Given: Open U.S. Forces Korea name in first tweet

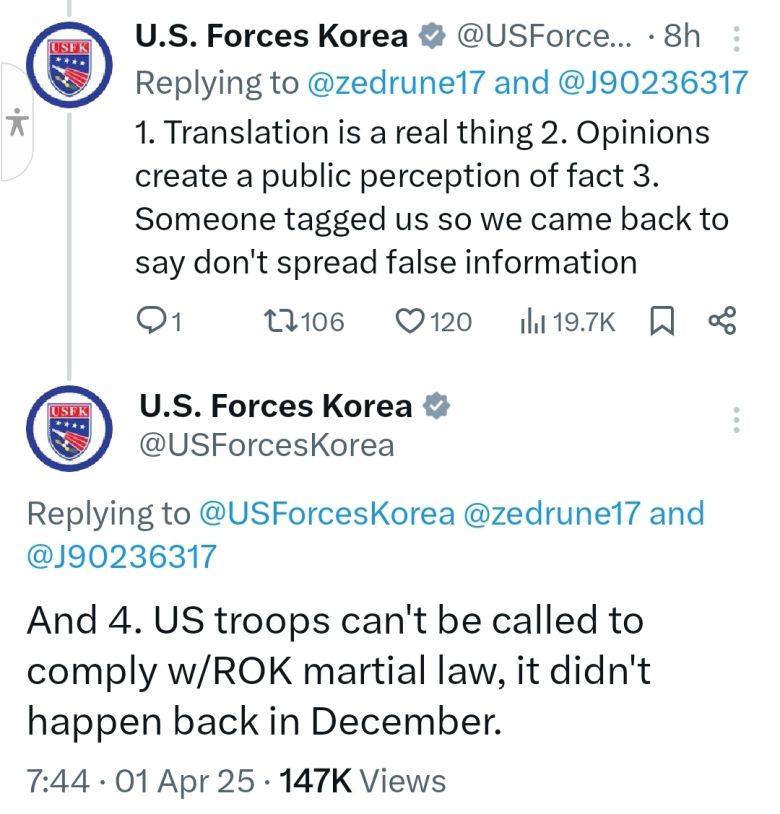Looking at the screenshot, I should pos(272,37).
